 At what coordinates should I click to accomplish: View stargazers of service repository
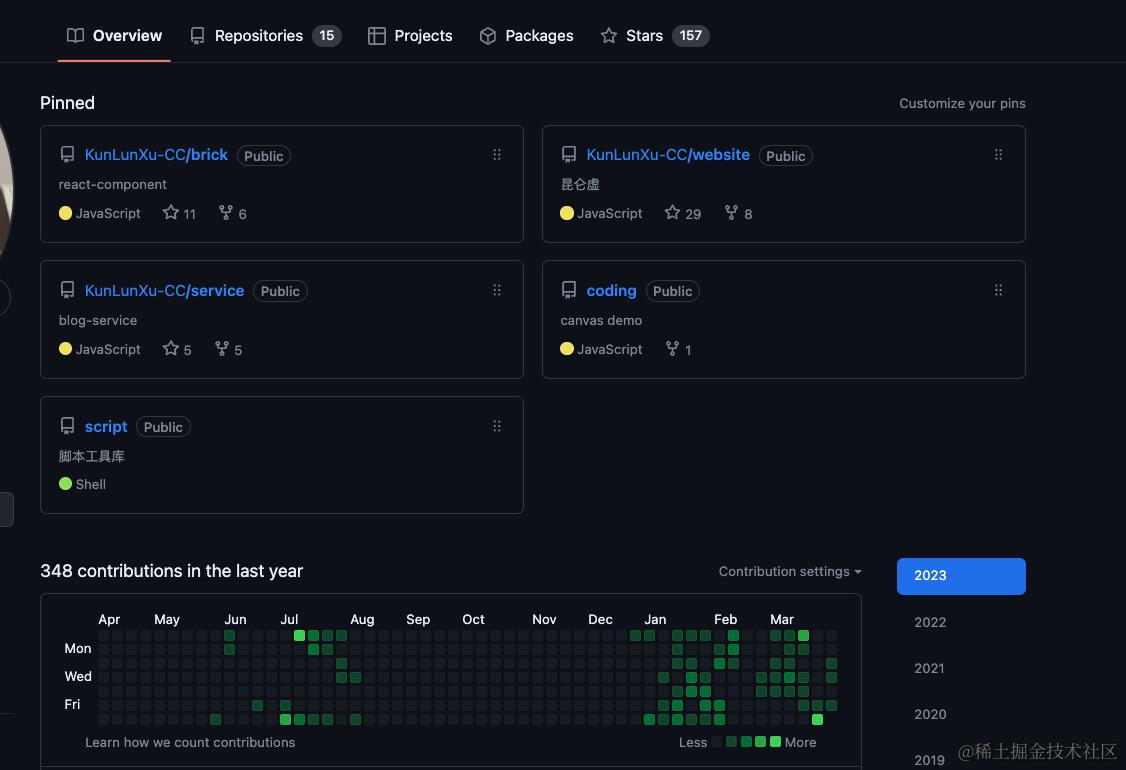click(x=177, y=349)
